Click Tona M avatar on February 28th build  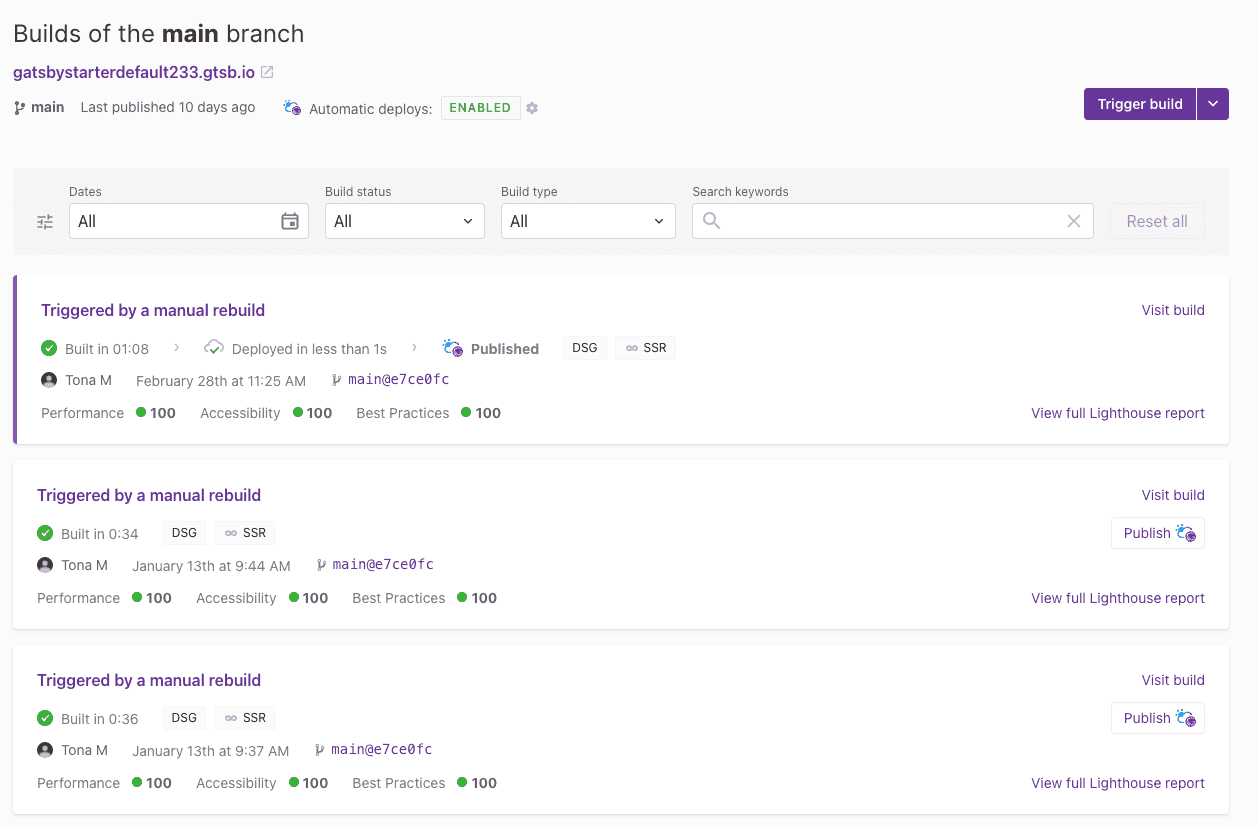[x=49, y=380]
